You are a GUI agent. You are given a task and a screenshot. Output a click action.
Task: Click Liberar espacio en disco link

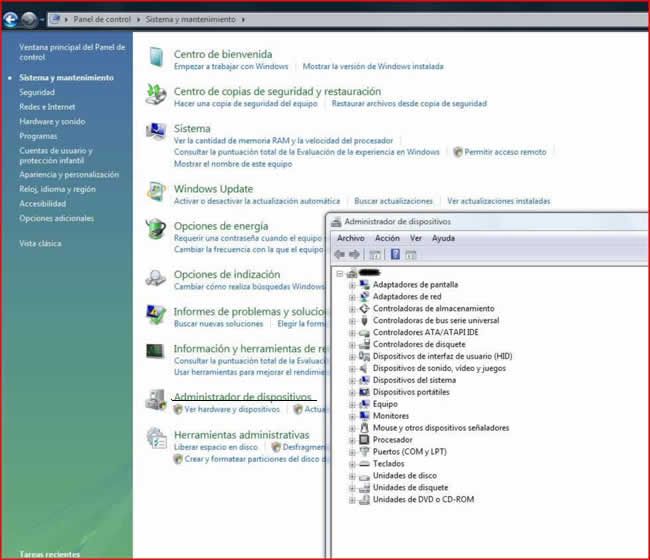[x=216, y=447]
